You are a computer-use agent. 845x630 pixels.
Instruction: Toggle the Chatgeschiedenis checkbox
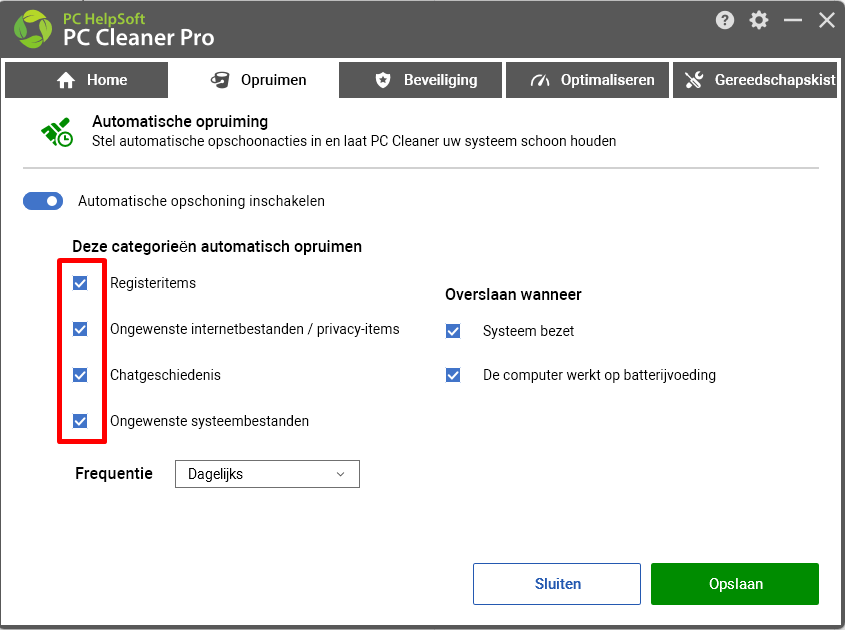80,375
